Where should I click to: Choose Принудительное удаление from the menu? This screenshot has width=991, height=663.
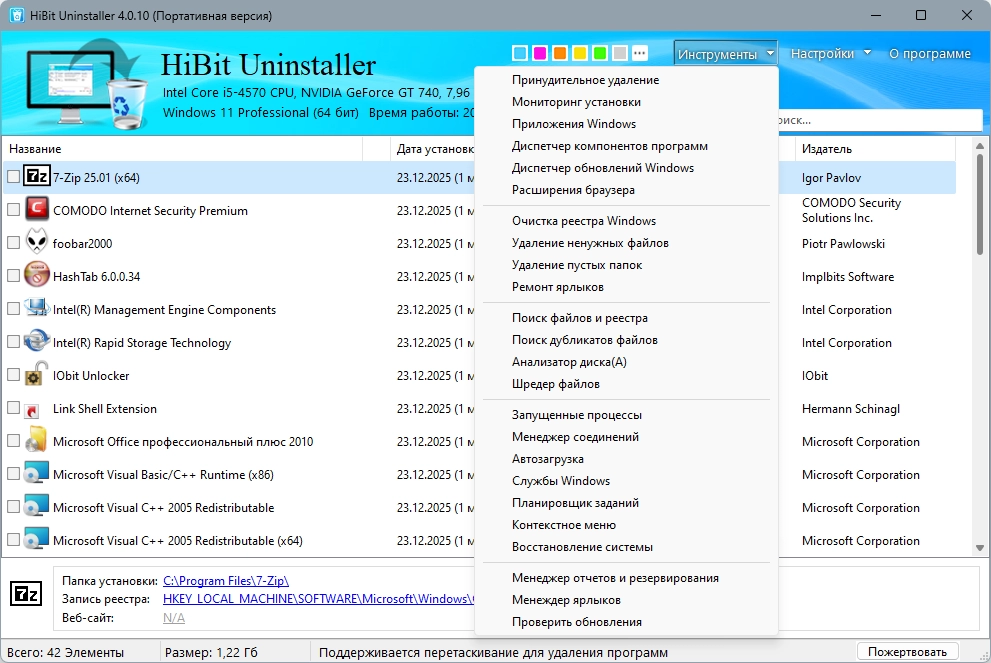coord(585,80)
